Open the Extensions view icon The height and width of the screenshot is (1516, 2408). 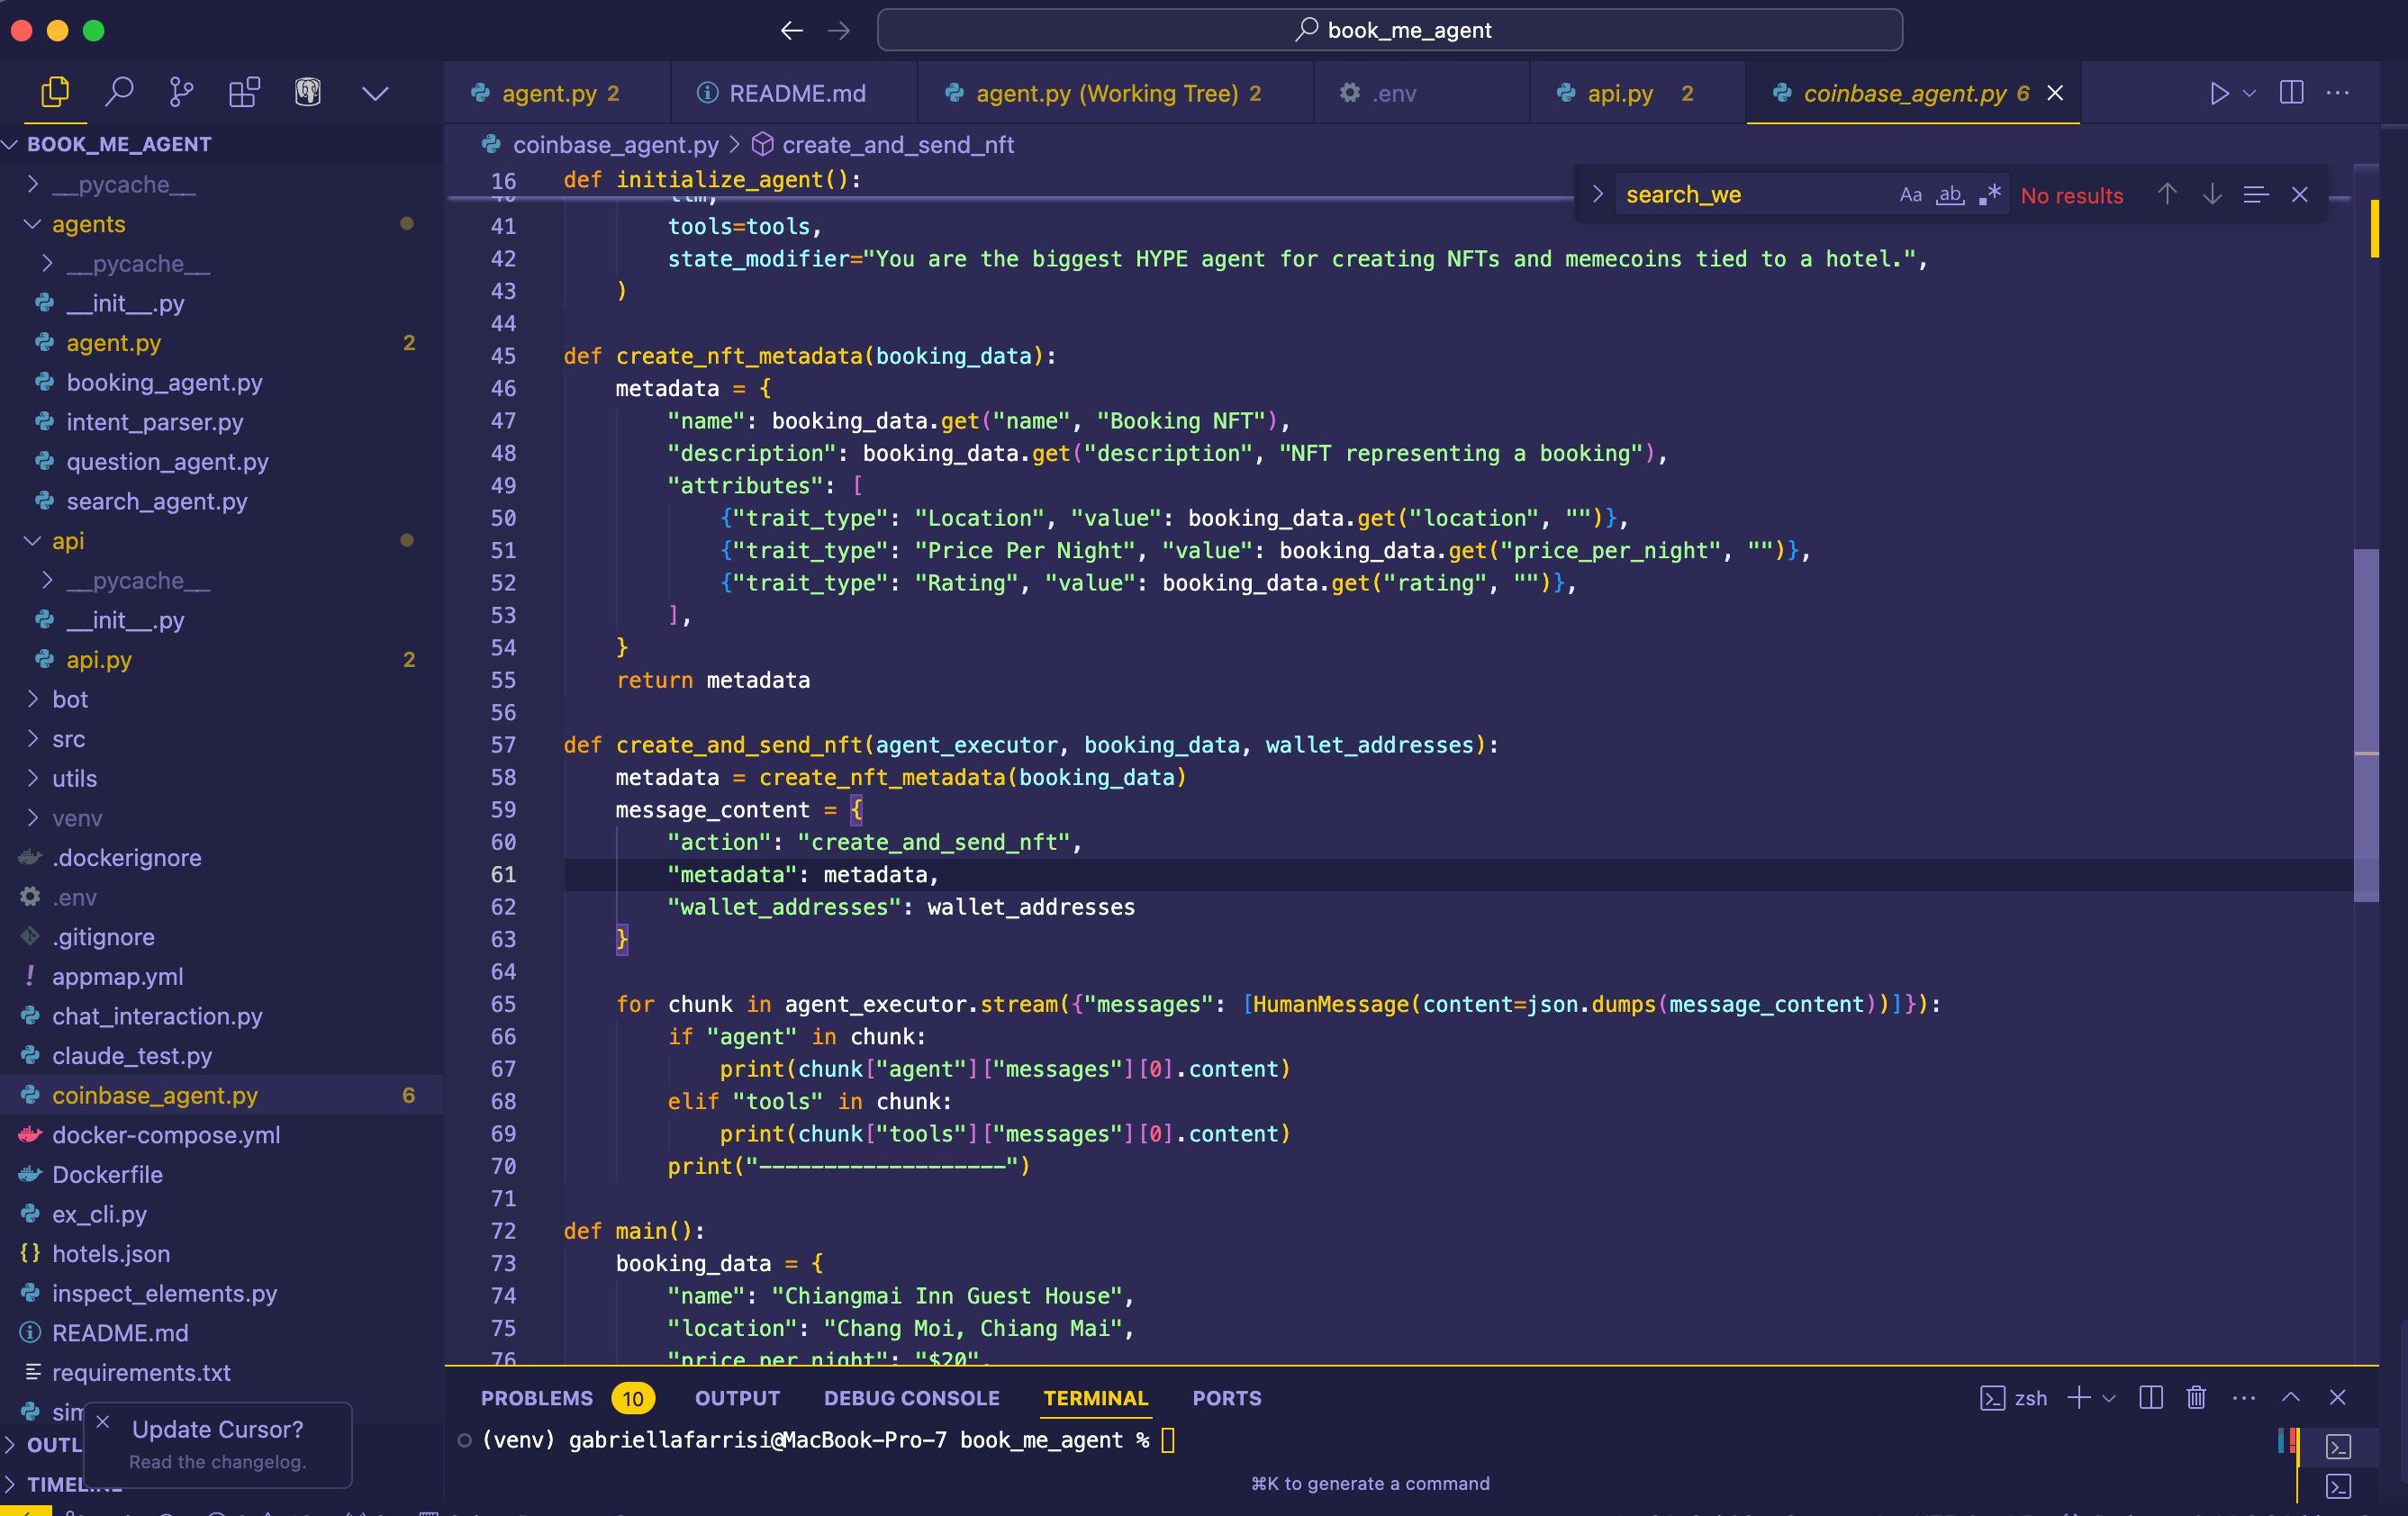tap(244, 93)
